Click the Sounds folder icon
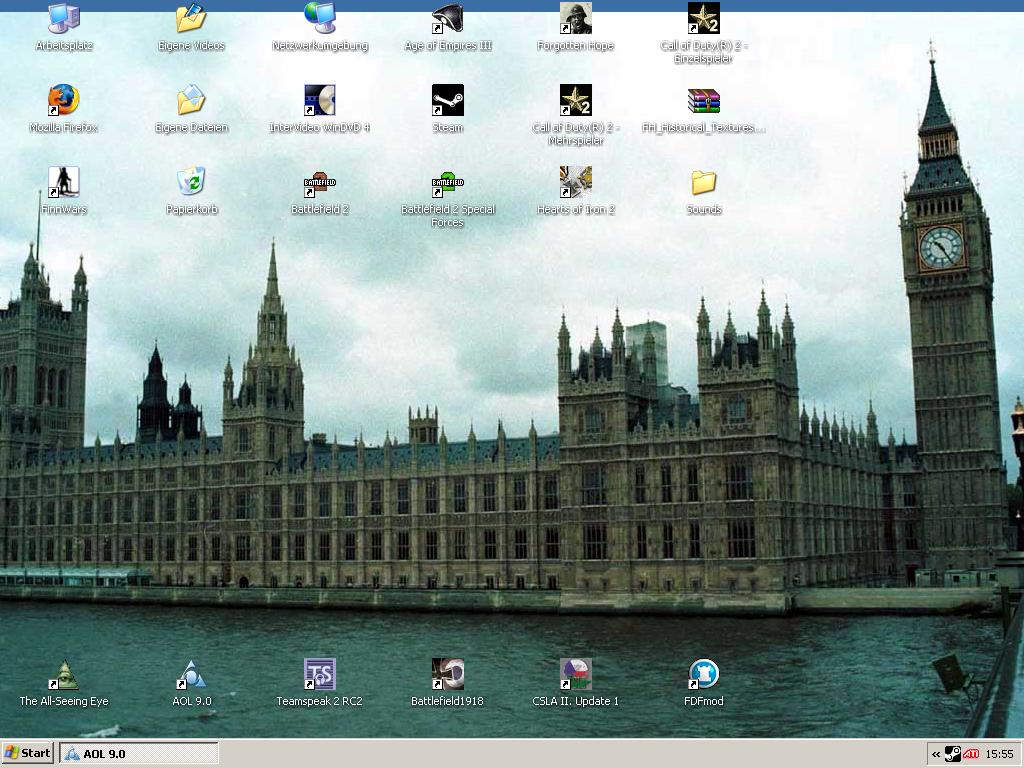The image size is (1024, 768). coord(703,182)
